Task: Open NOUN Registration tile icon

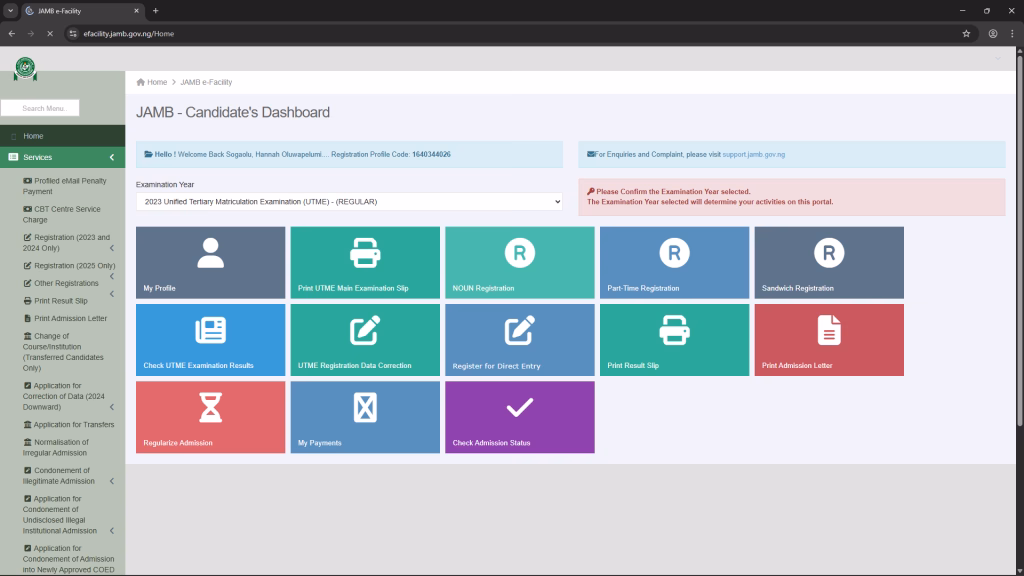Action: [x=519, y=253]
